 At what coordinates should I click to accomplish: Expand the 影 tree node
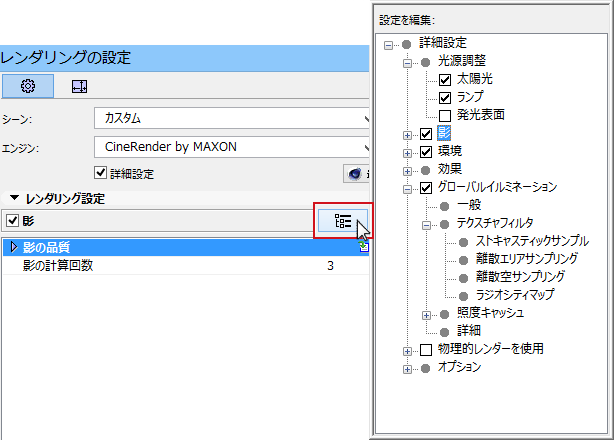click(407, 135)
